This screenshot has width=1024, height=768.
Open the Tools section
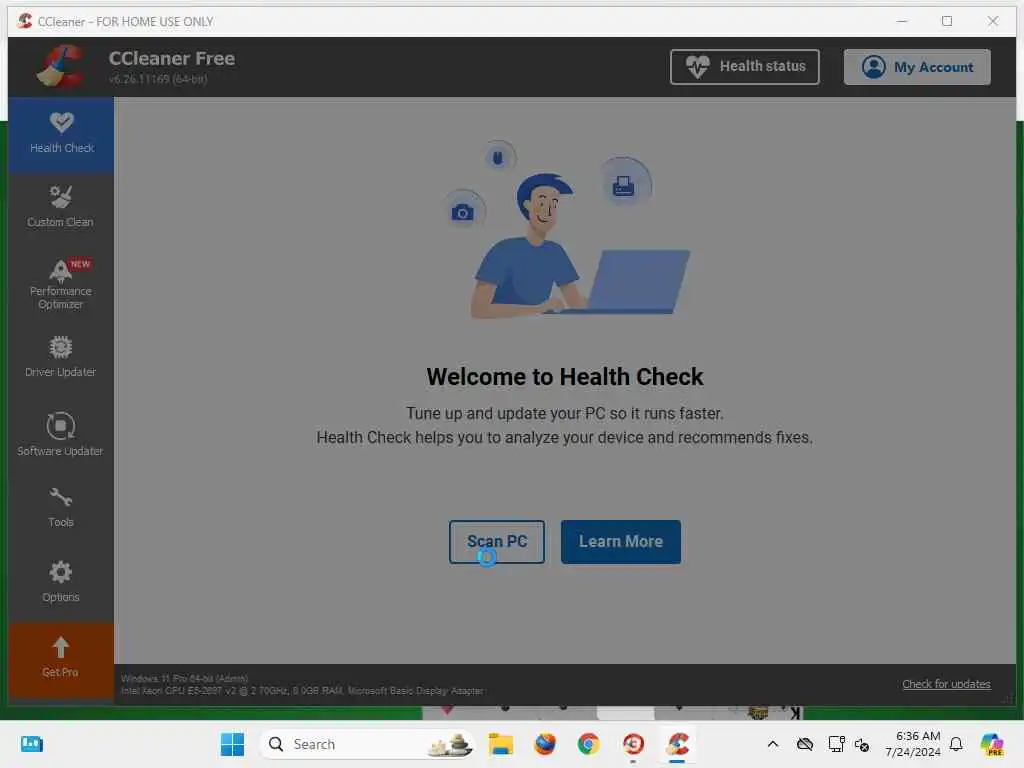click(x=61, y=507)
